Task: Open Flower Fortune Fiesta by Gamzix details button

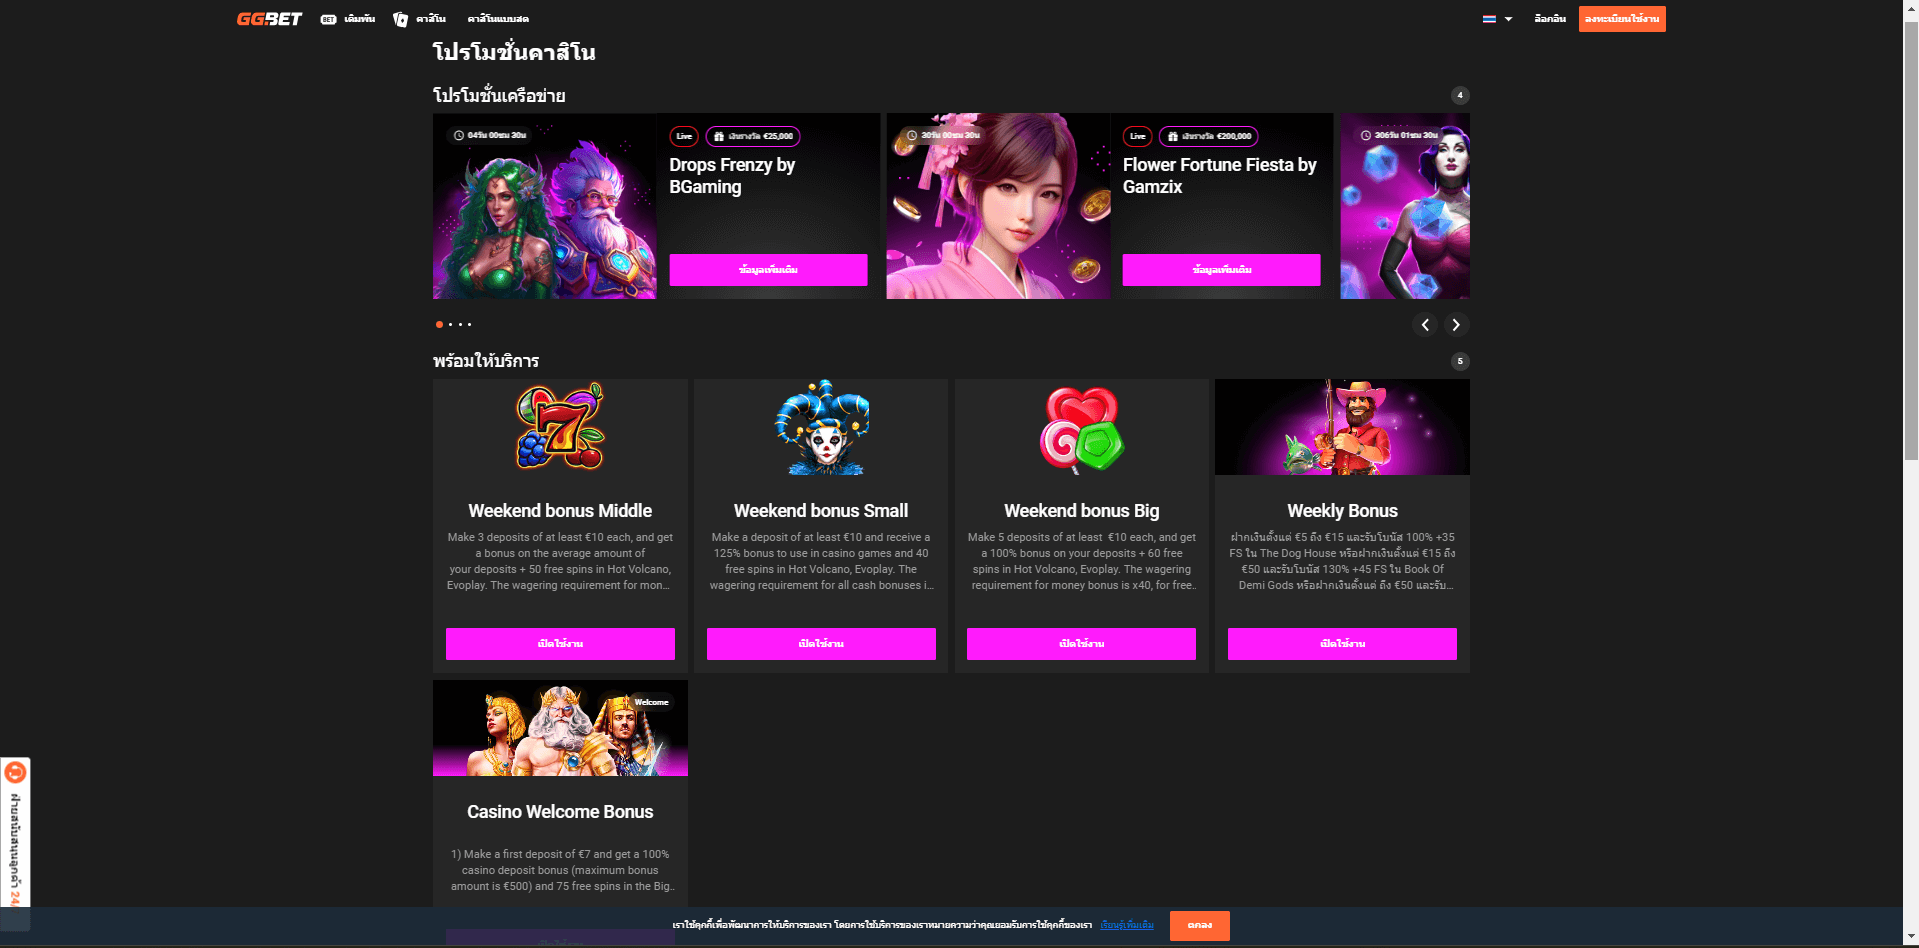Action: 1221,270
